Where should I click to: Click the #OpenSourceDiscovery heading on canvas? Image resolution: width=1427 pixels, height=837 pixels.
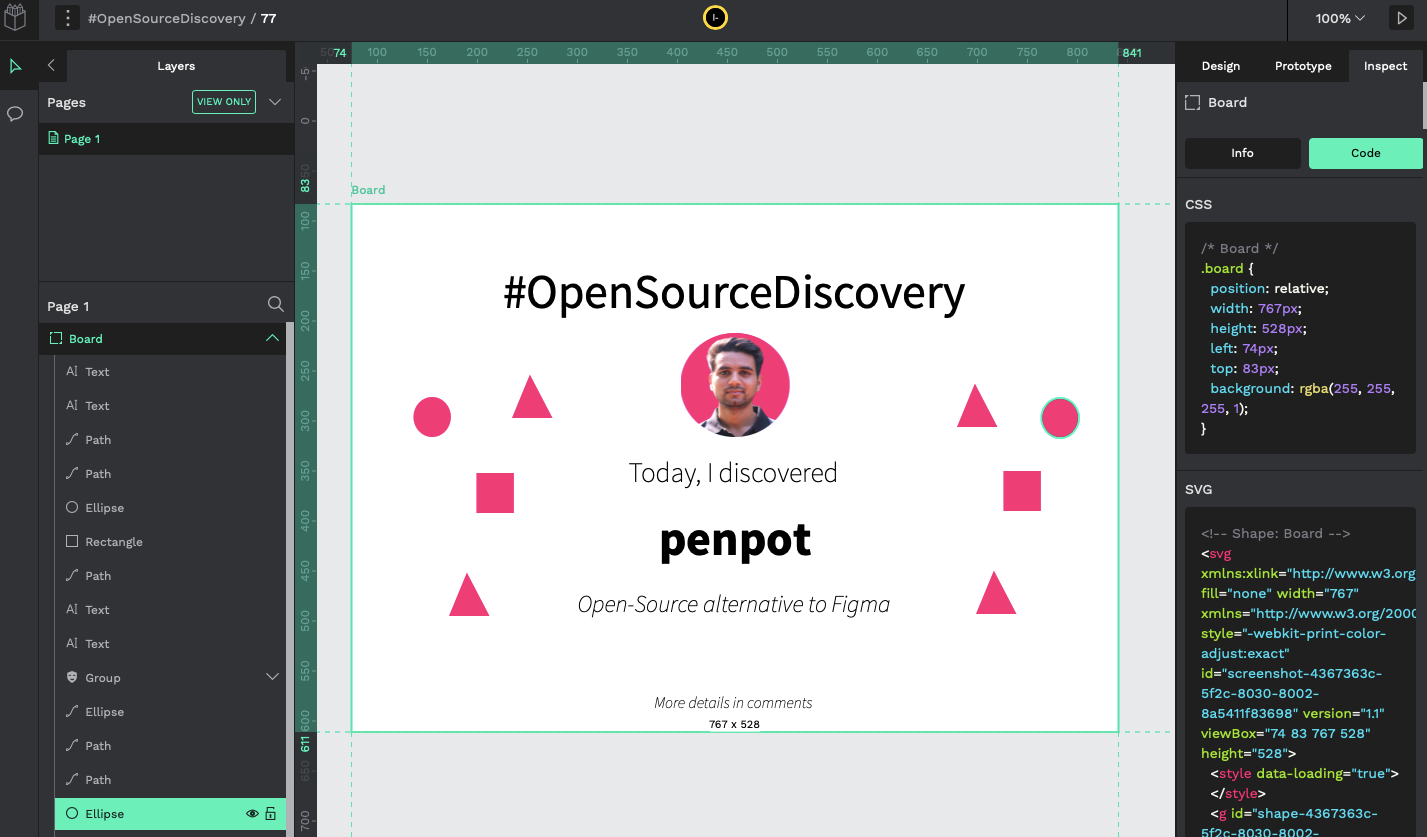[734, 292]
